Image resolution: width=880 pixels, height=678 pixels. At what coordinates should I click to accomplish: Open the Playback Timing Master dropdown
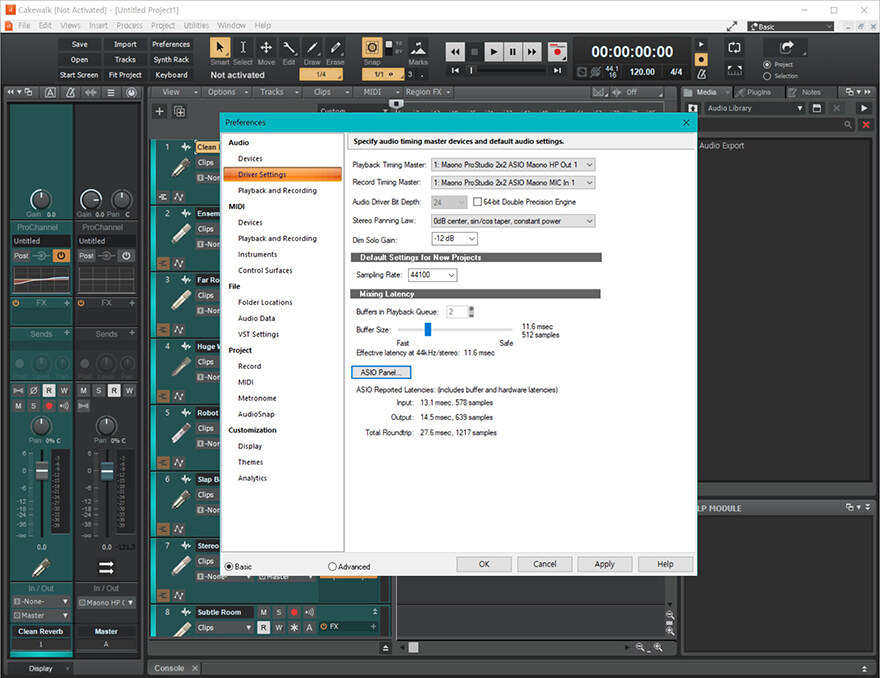[512, 164]
